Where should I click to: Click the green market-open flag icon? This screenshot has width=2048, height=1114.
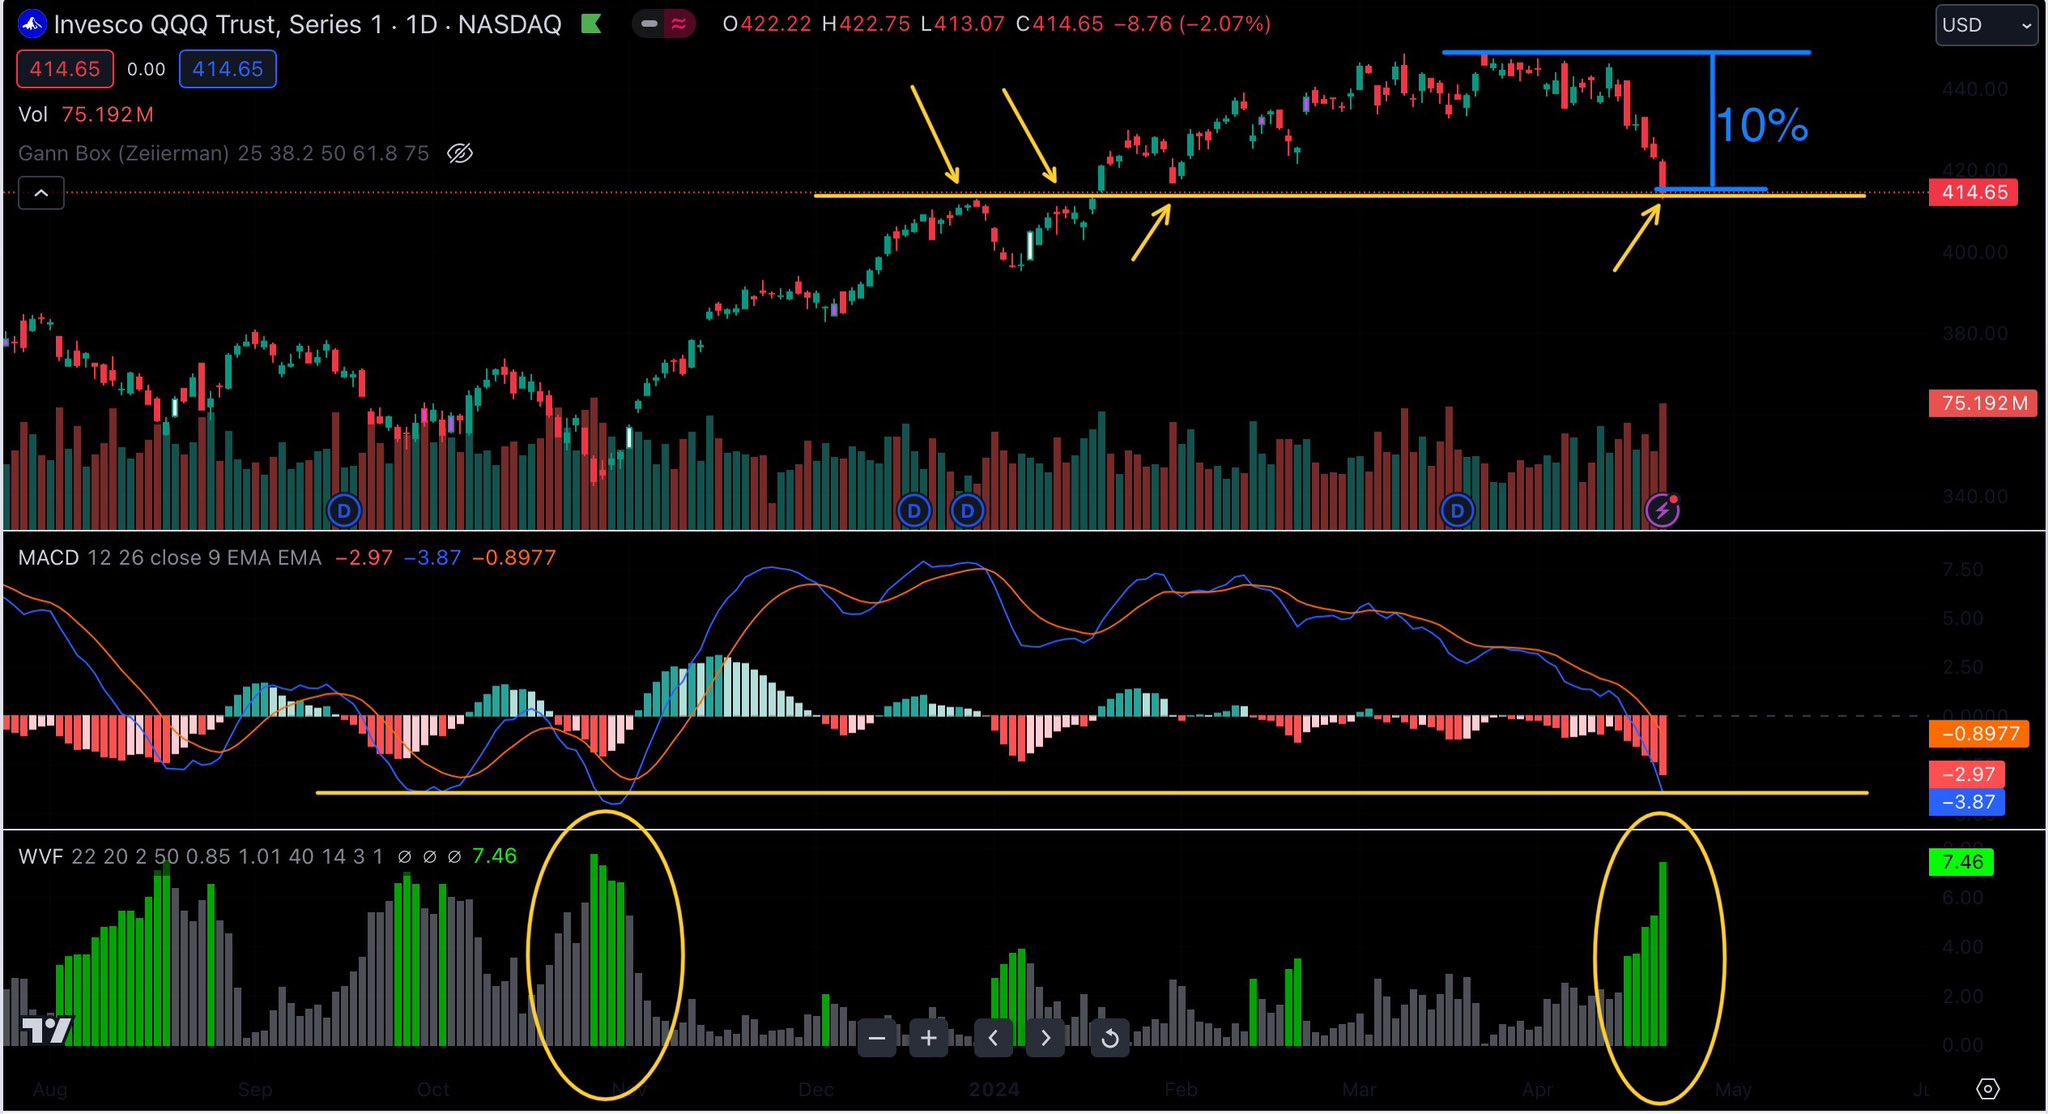coord(591,24)
